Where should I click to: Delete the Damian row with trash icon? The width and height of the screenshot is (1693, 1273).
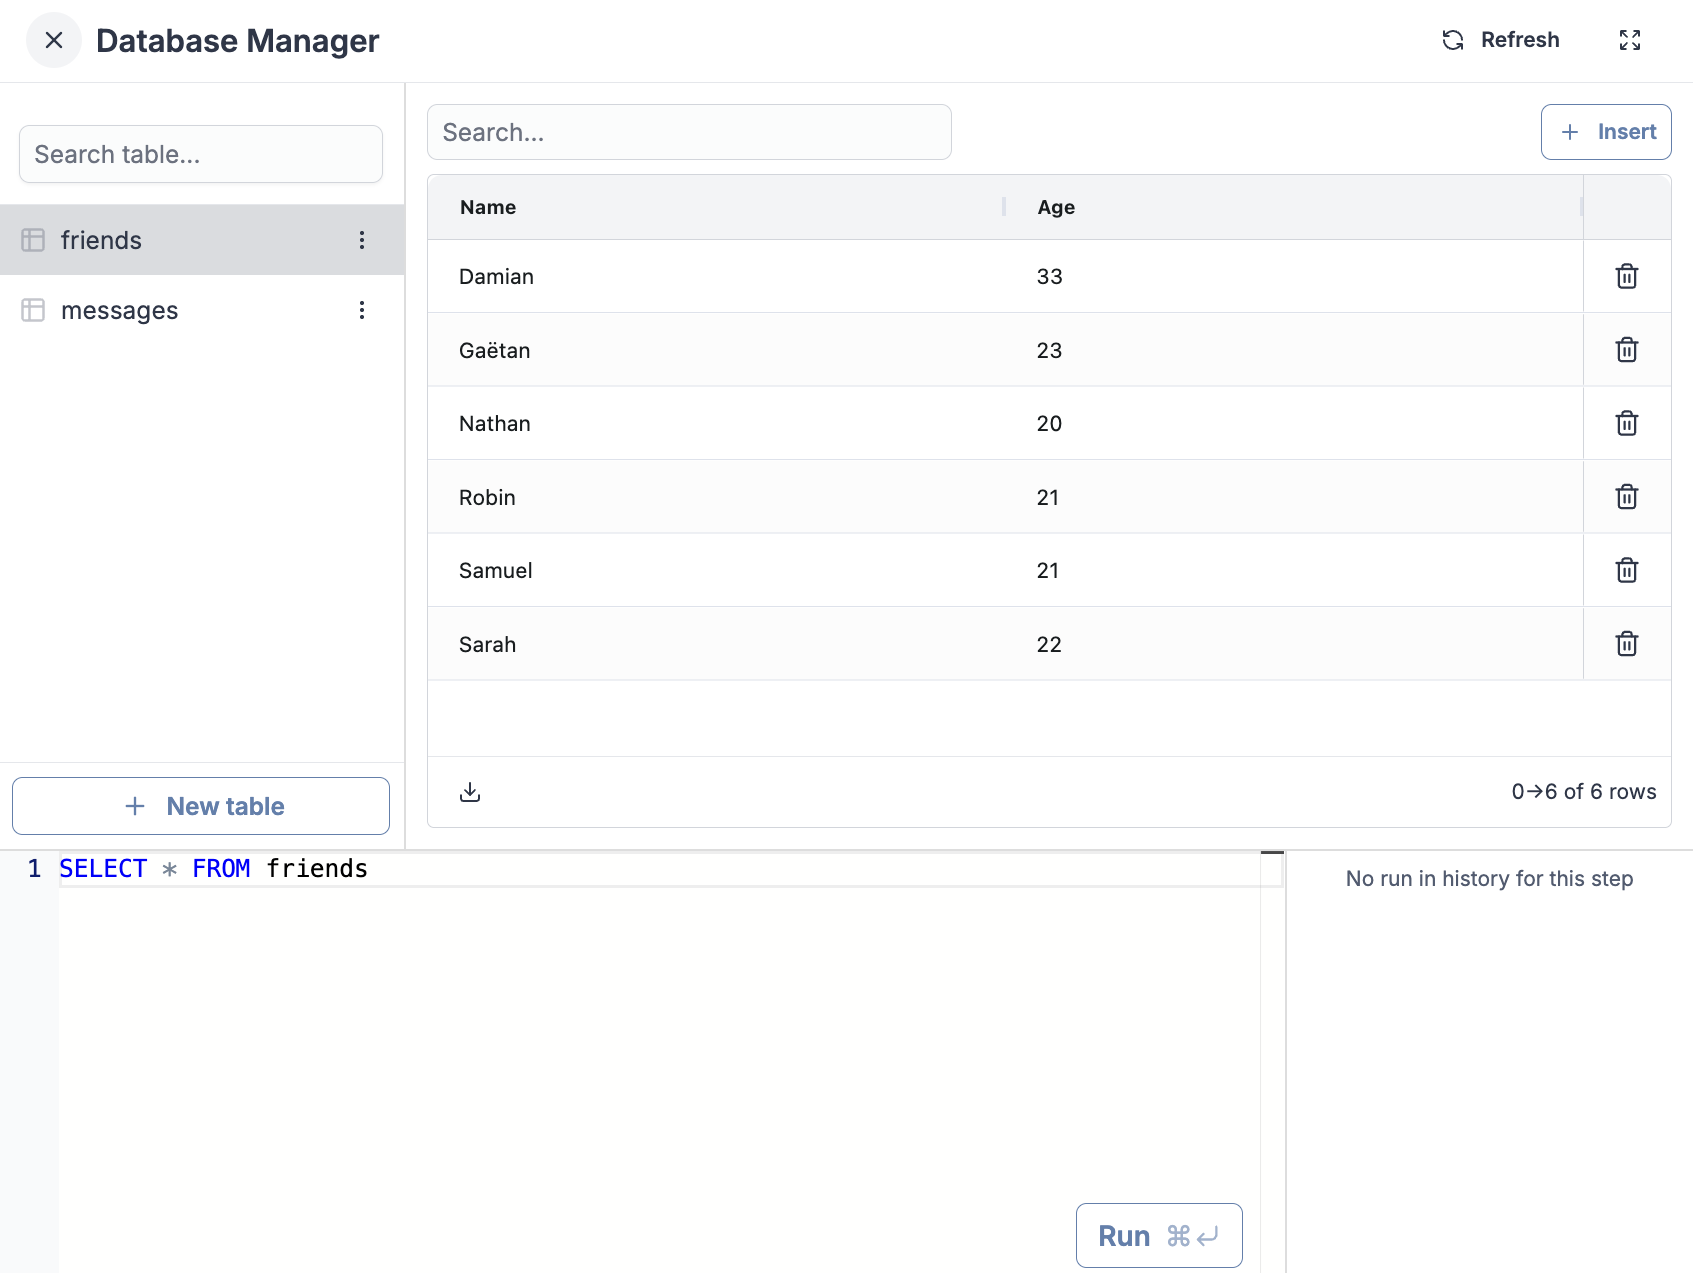(1626, 276)
